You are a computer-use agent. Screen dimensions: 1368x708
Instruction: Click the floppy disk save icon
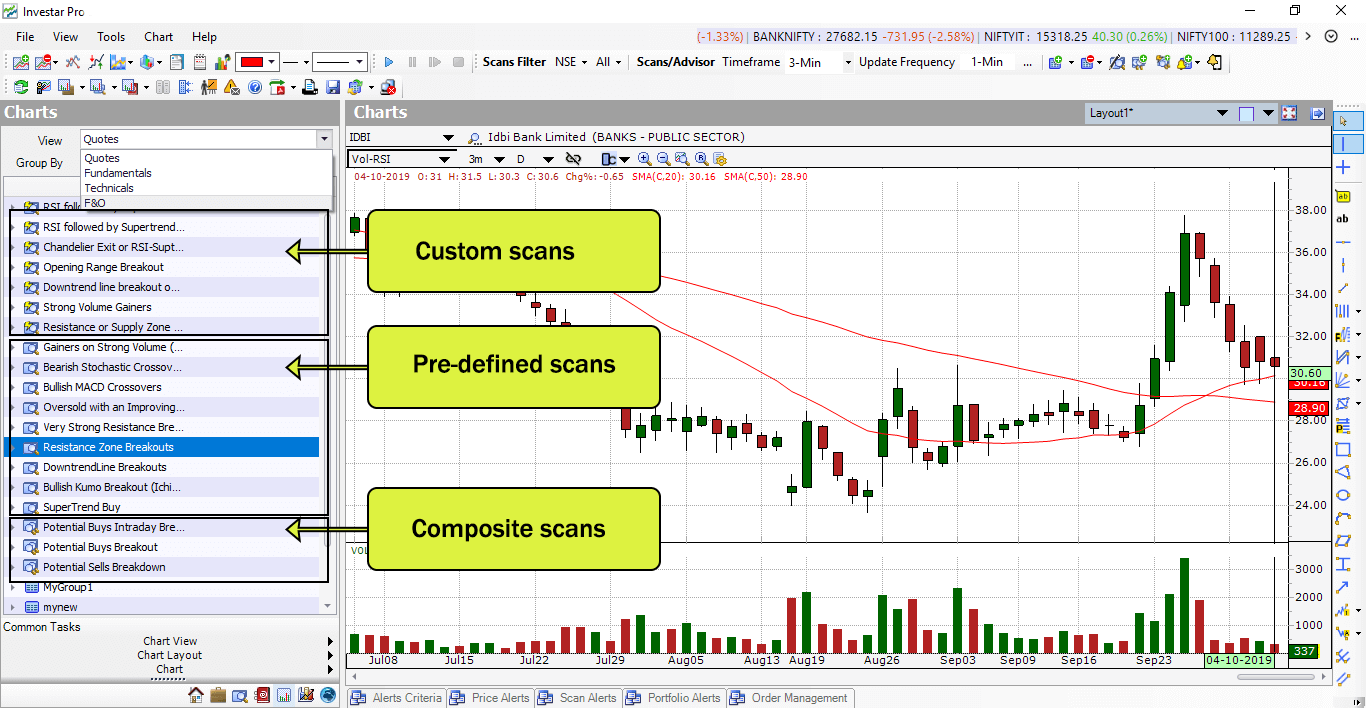[x=333, y=87]
